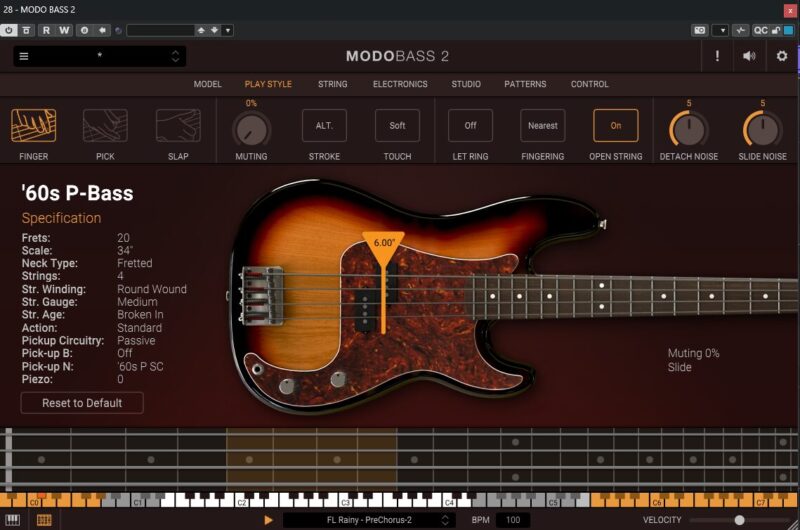Image resolution: width=800 pixels, height=530 pixels.
Task: Toggle Open String On button
Action: pos(616,125)
